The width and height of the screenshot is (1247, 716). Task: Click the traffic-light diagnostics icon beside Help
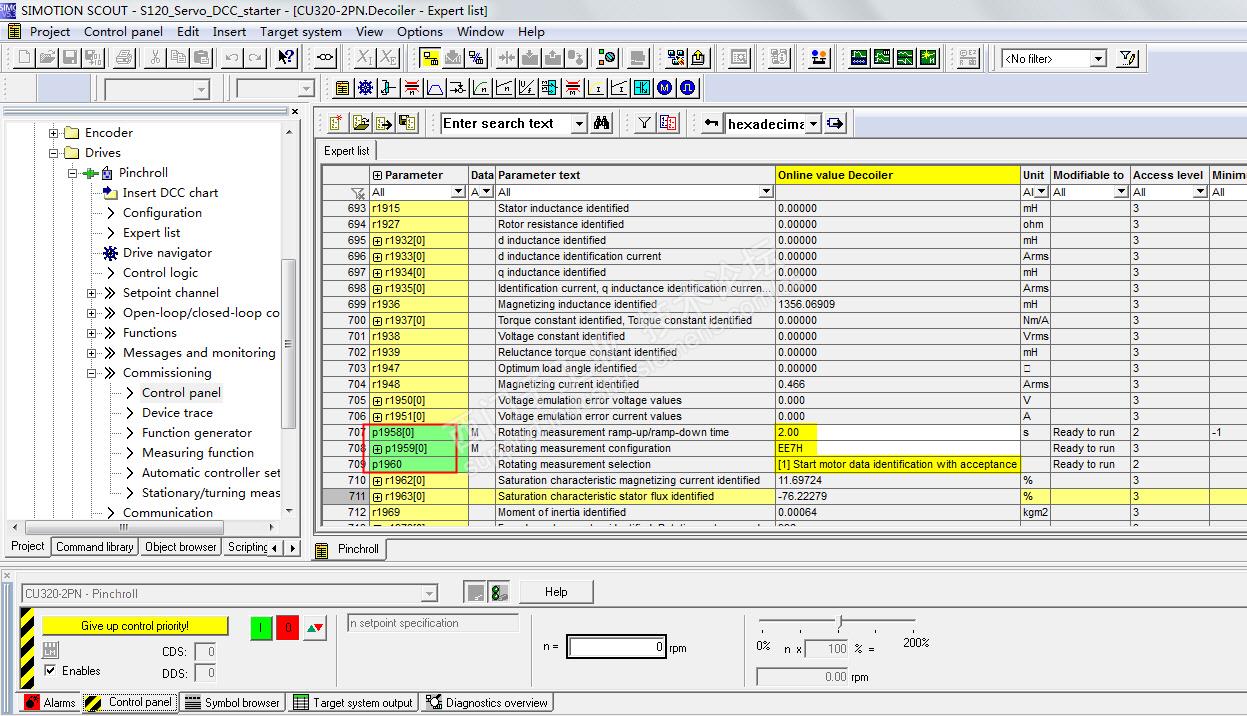pyautogui.click(x=498, y=592)
